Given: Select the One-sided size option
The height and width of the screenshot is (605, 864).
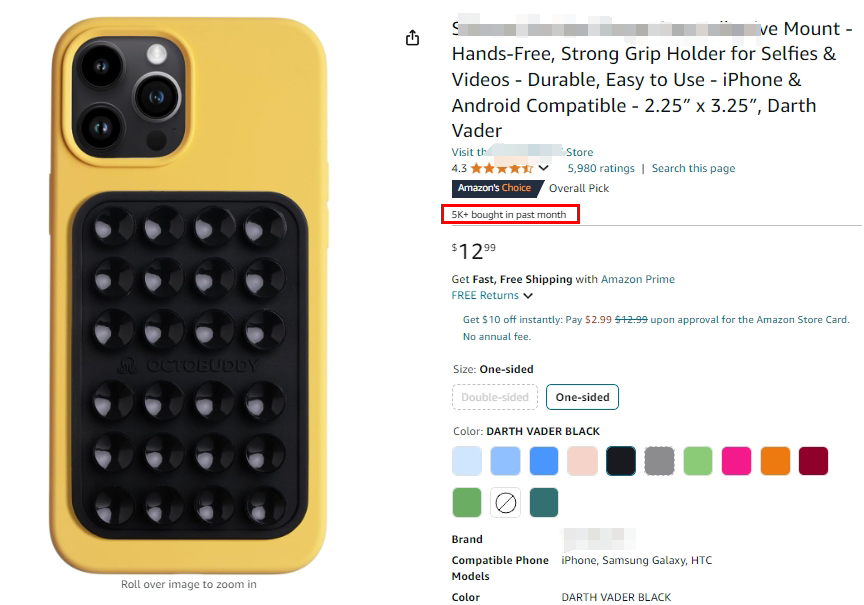Looking at the screenshot, I should (582, 397).
